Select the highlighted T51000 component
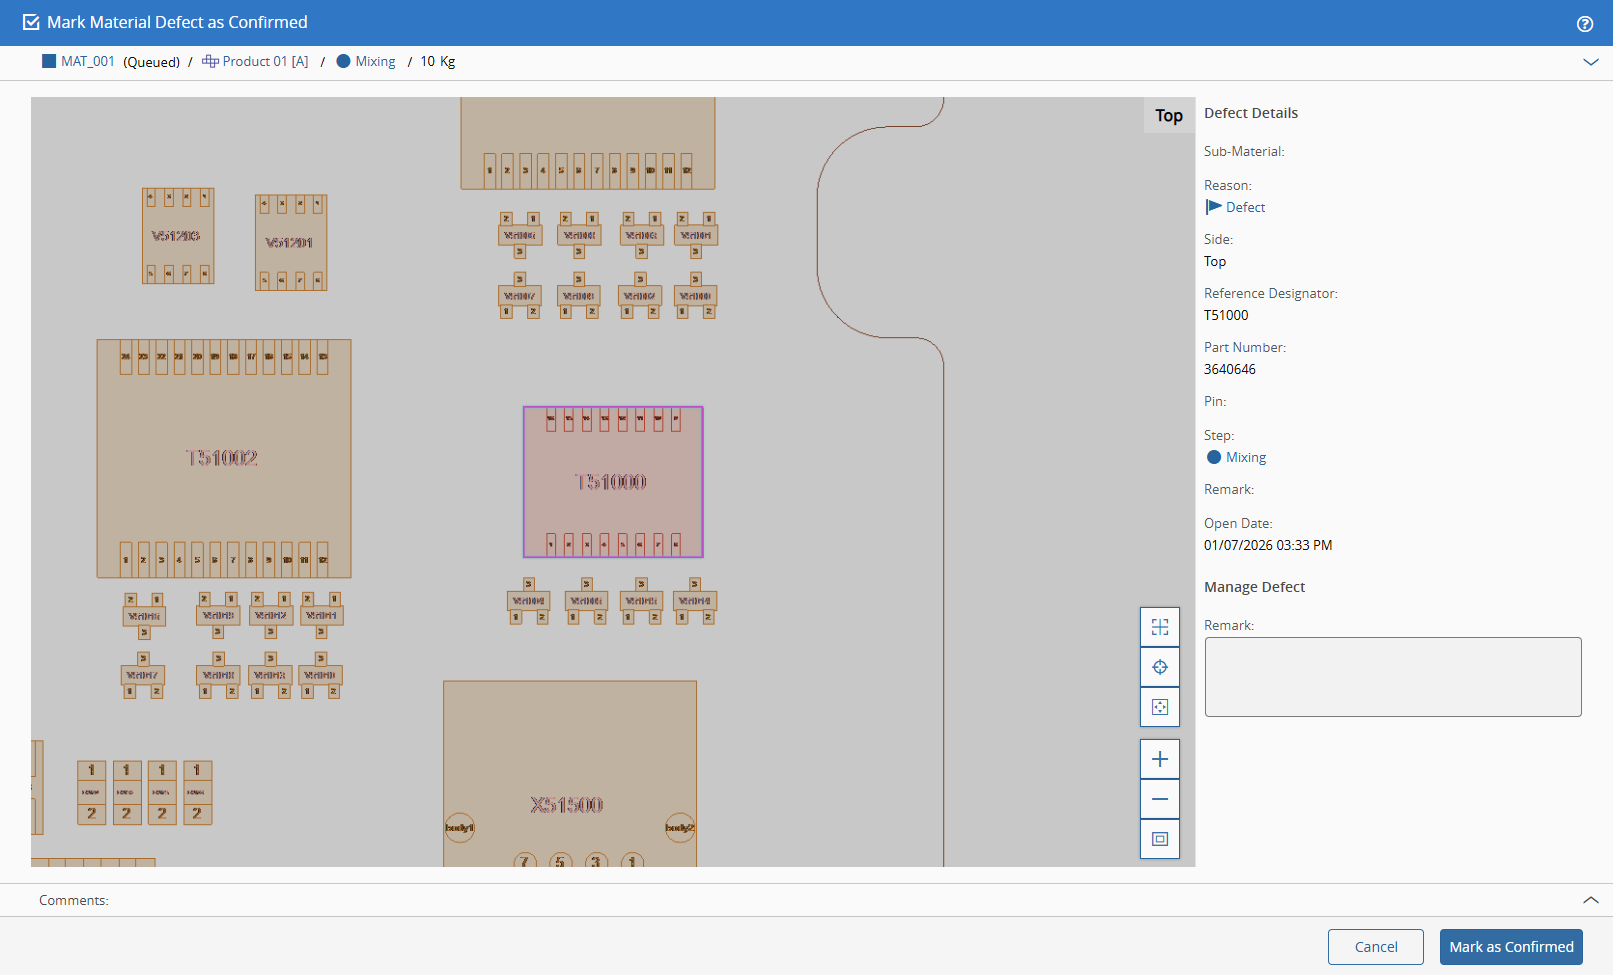1613x975 pixels. tap(612, 482)
